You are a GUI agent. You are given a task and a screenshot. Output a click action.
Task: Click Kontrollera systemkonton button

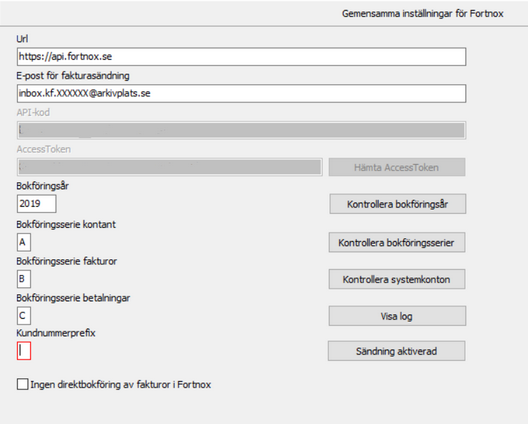397,279
